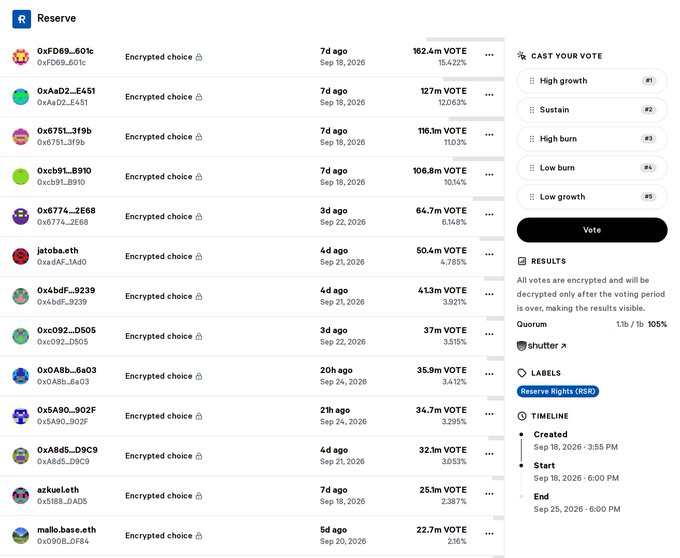Open more options for 0x4bdF...9239 vote

tap(489, 294)
